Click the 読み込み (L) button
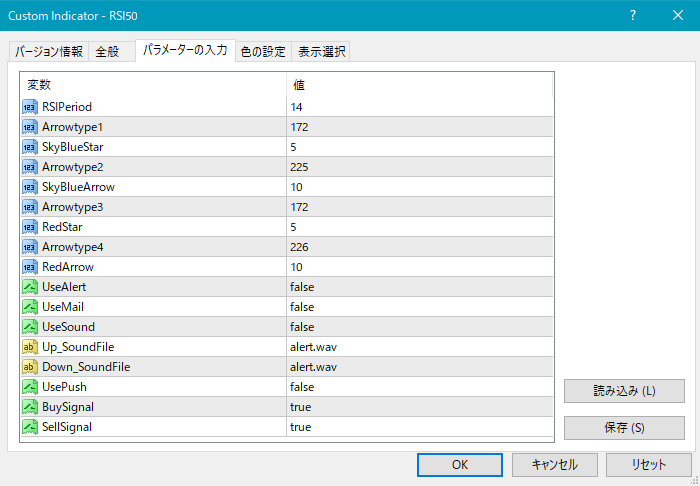700x486 pixels. tap(624, 391)
